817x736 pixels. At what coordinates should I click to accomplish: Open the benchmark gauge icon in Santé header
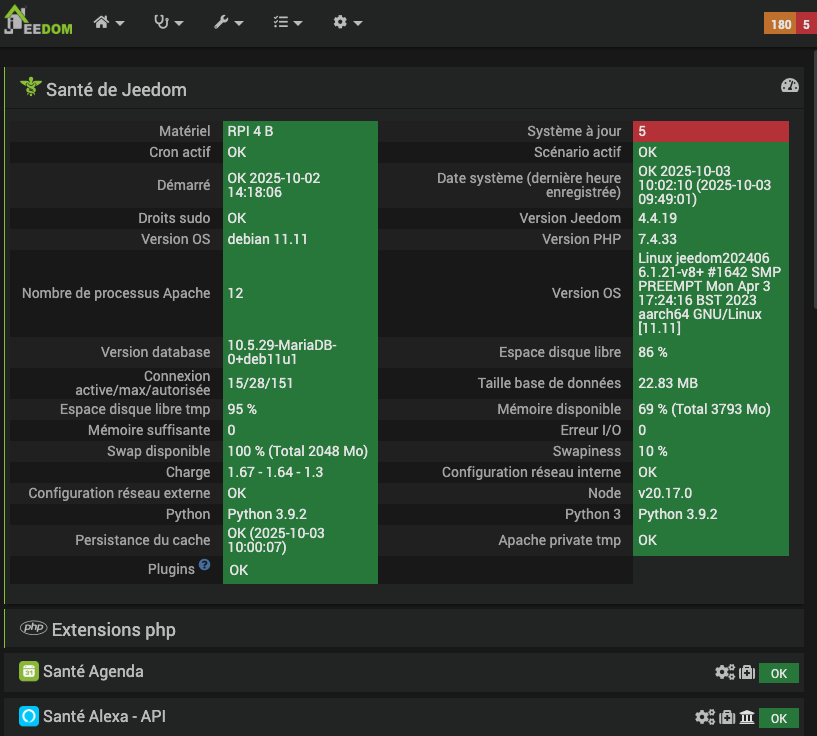789,86
